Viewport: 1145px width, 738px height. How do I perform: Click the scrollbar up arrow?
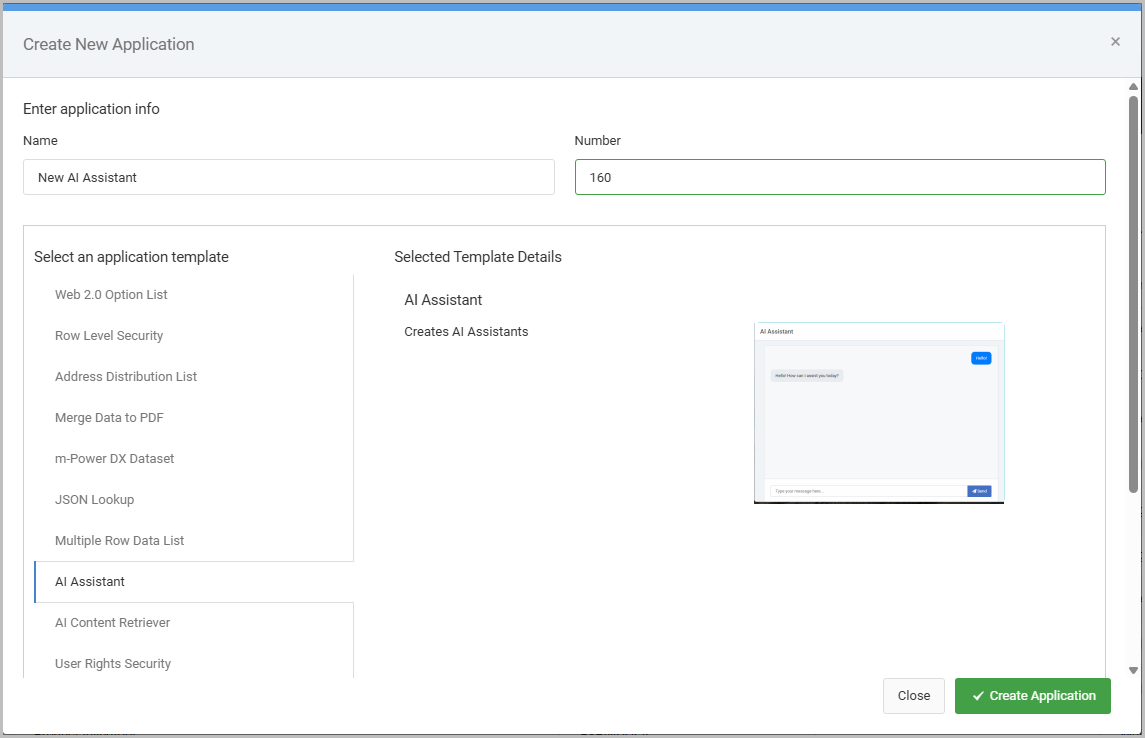click(1133, 87)
